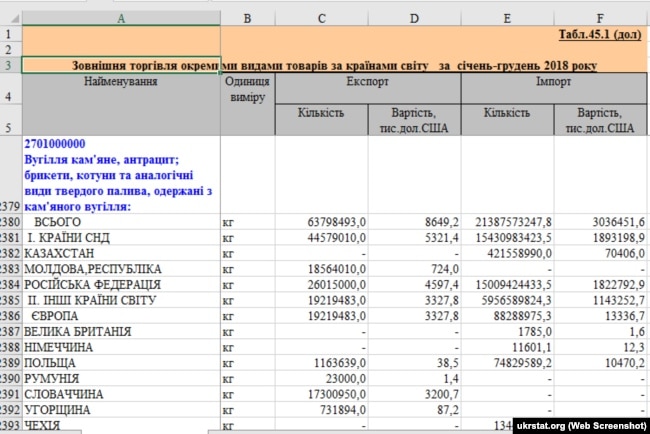Viewport: 650px width, 434px height.
Task: Select column A header
Action: [x=121, y=17]
